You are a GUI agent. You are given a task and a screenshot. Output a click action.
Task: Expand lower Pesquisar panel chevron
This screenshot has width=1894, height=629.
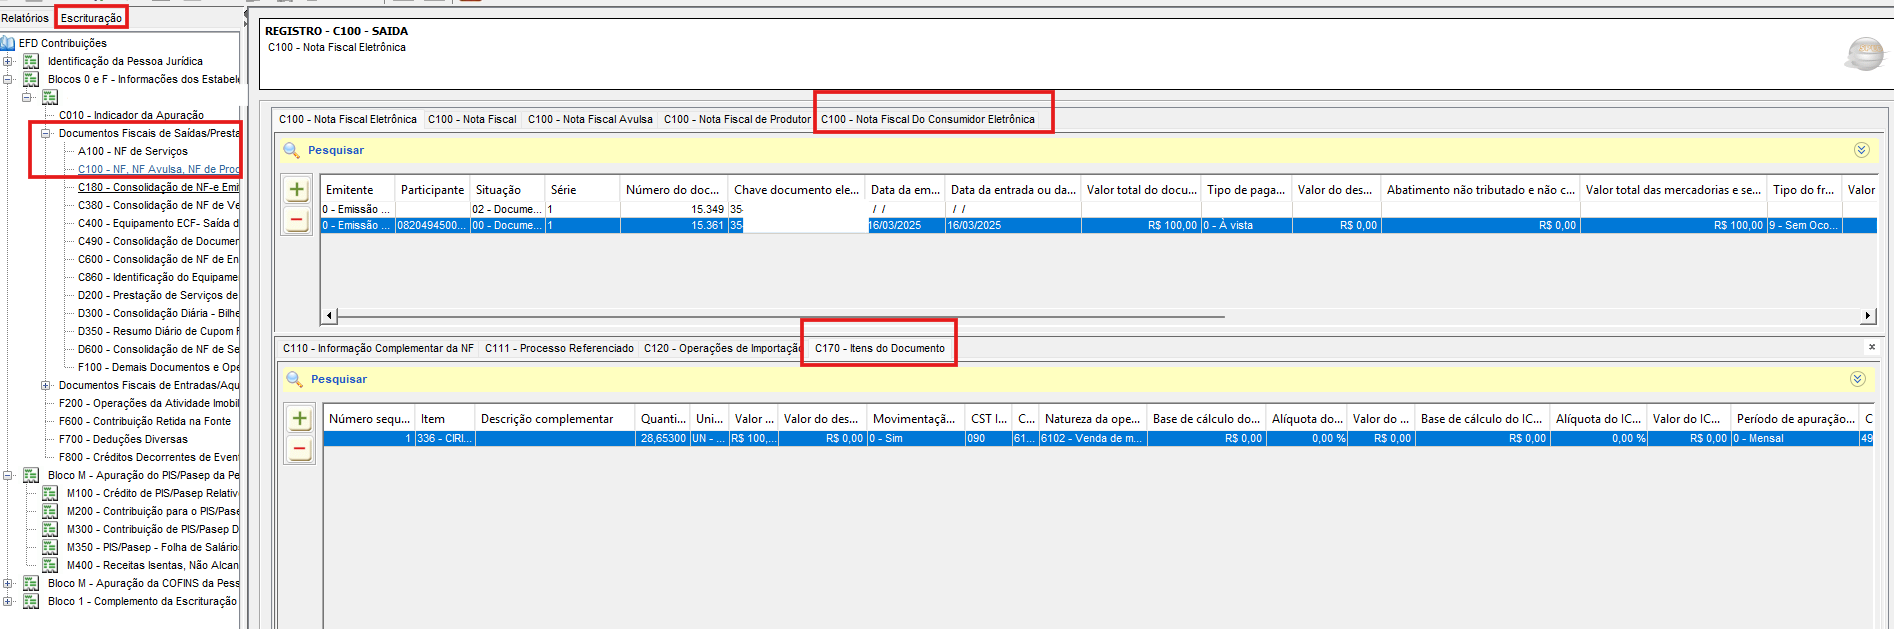pos(1857,379)
